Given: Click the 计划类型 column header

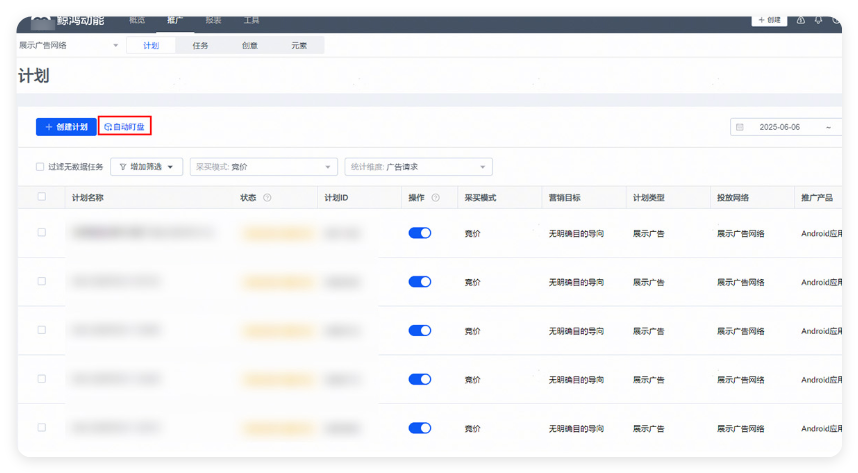Looking at the screenshot, I should (x=649, y=198).
